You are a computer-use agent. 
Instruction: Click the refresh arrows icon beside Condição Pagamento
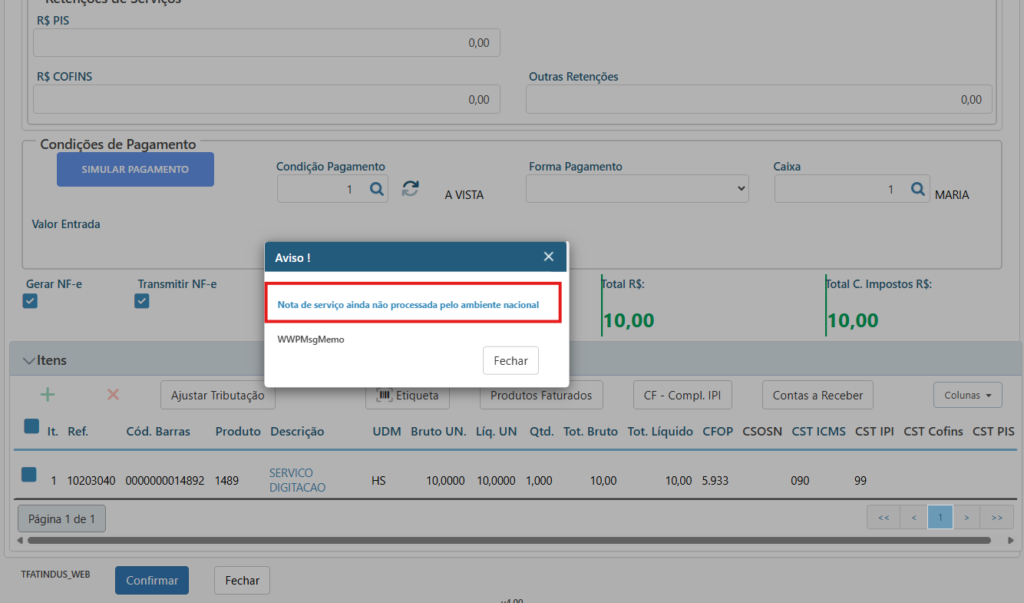(x=410, y=189)
